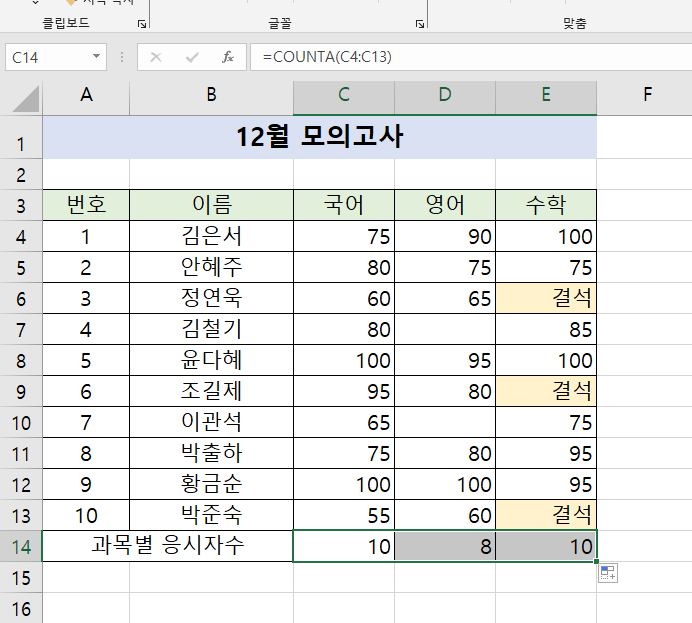Click the '과목별 응시자수' label cell

(168, 546)
